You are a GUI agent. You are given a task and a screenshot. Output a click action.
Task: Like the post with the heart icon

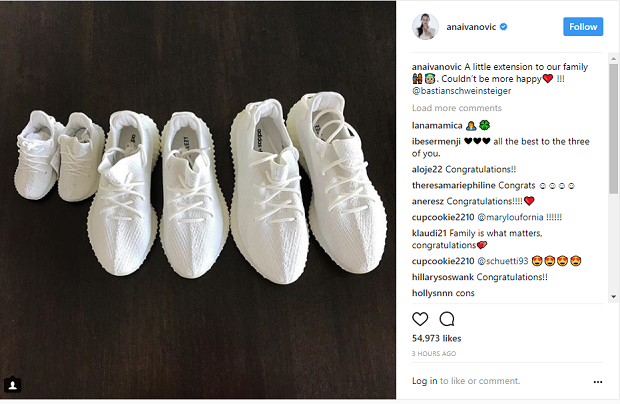pyautogui.click(x=420, y=319)
